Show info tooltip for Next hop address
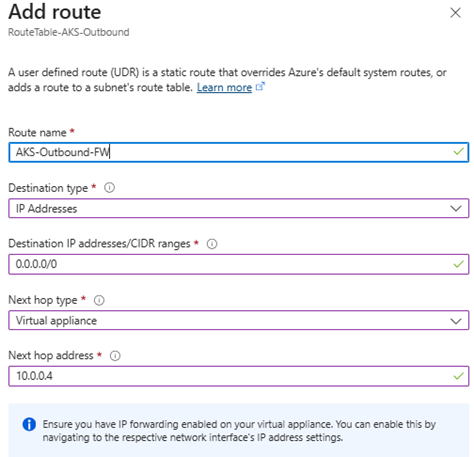Viewport: 474px width, 457px height. point(115,356)
